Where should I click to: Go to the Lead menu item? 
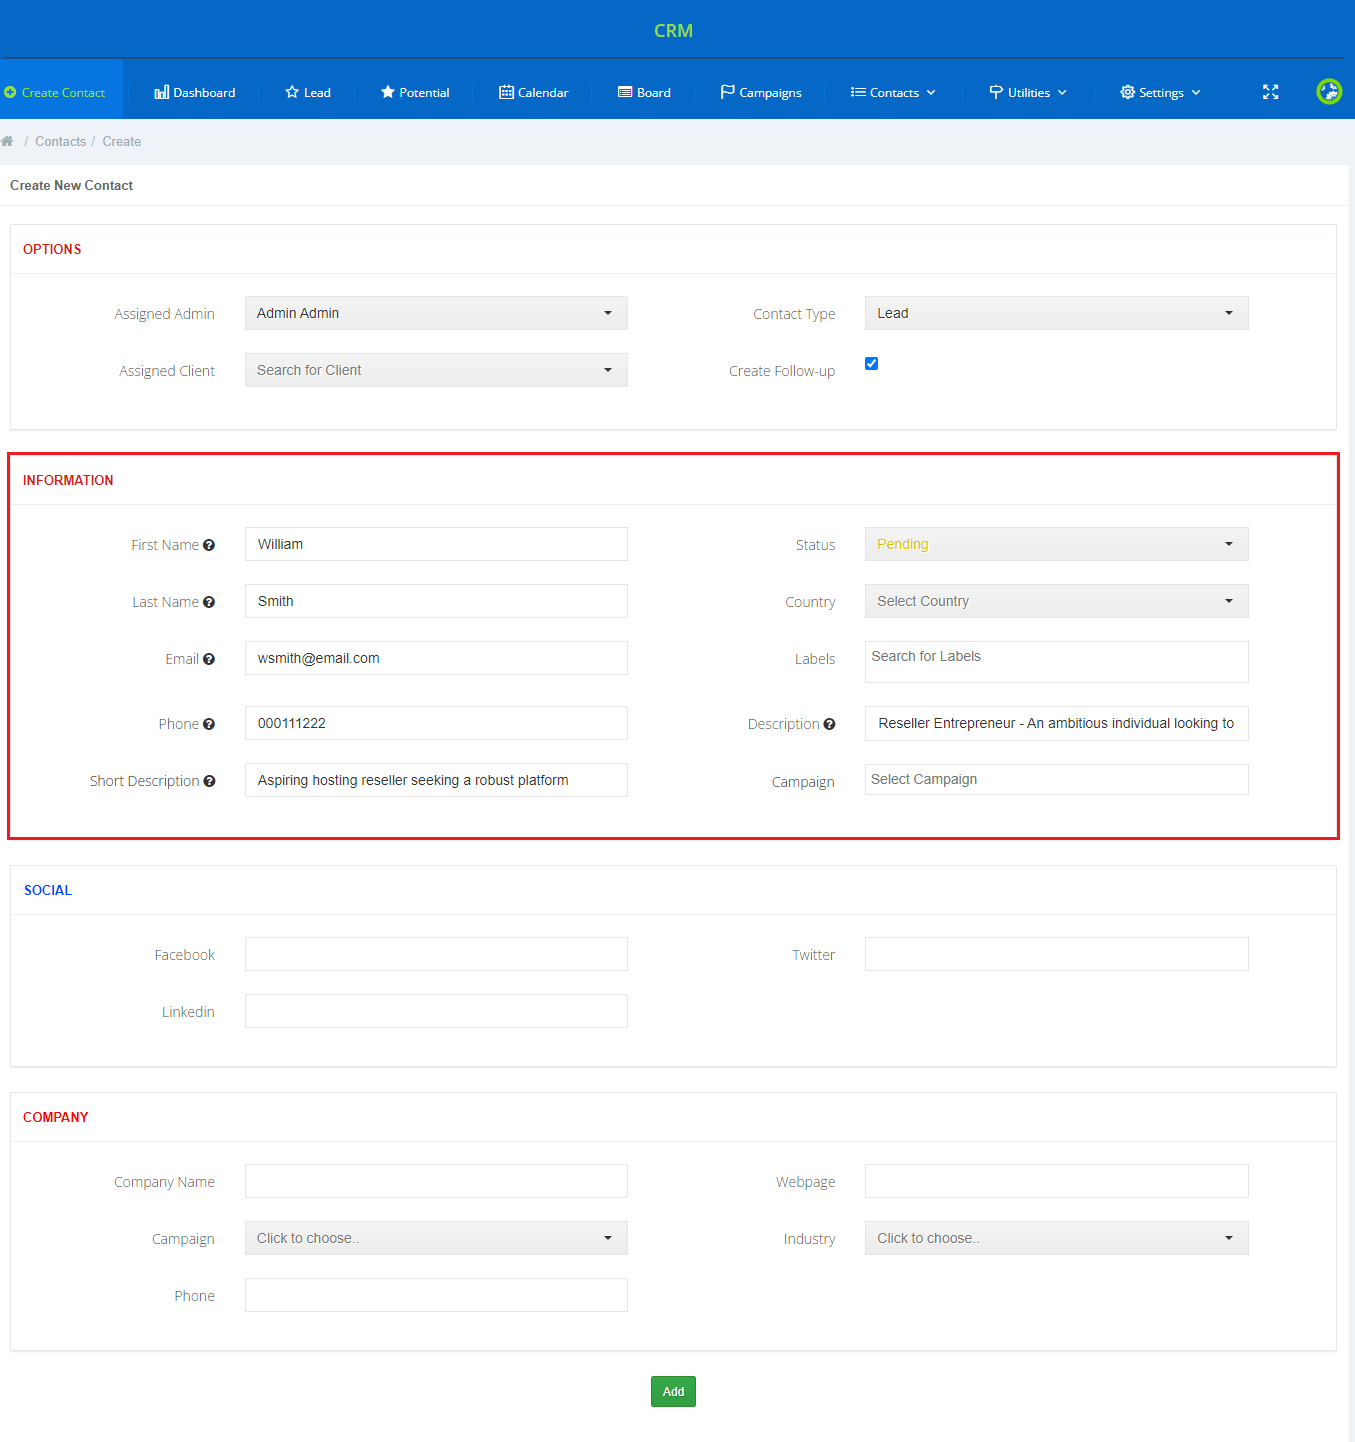click(308, 92)
